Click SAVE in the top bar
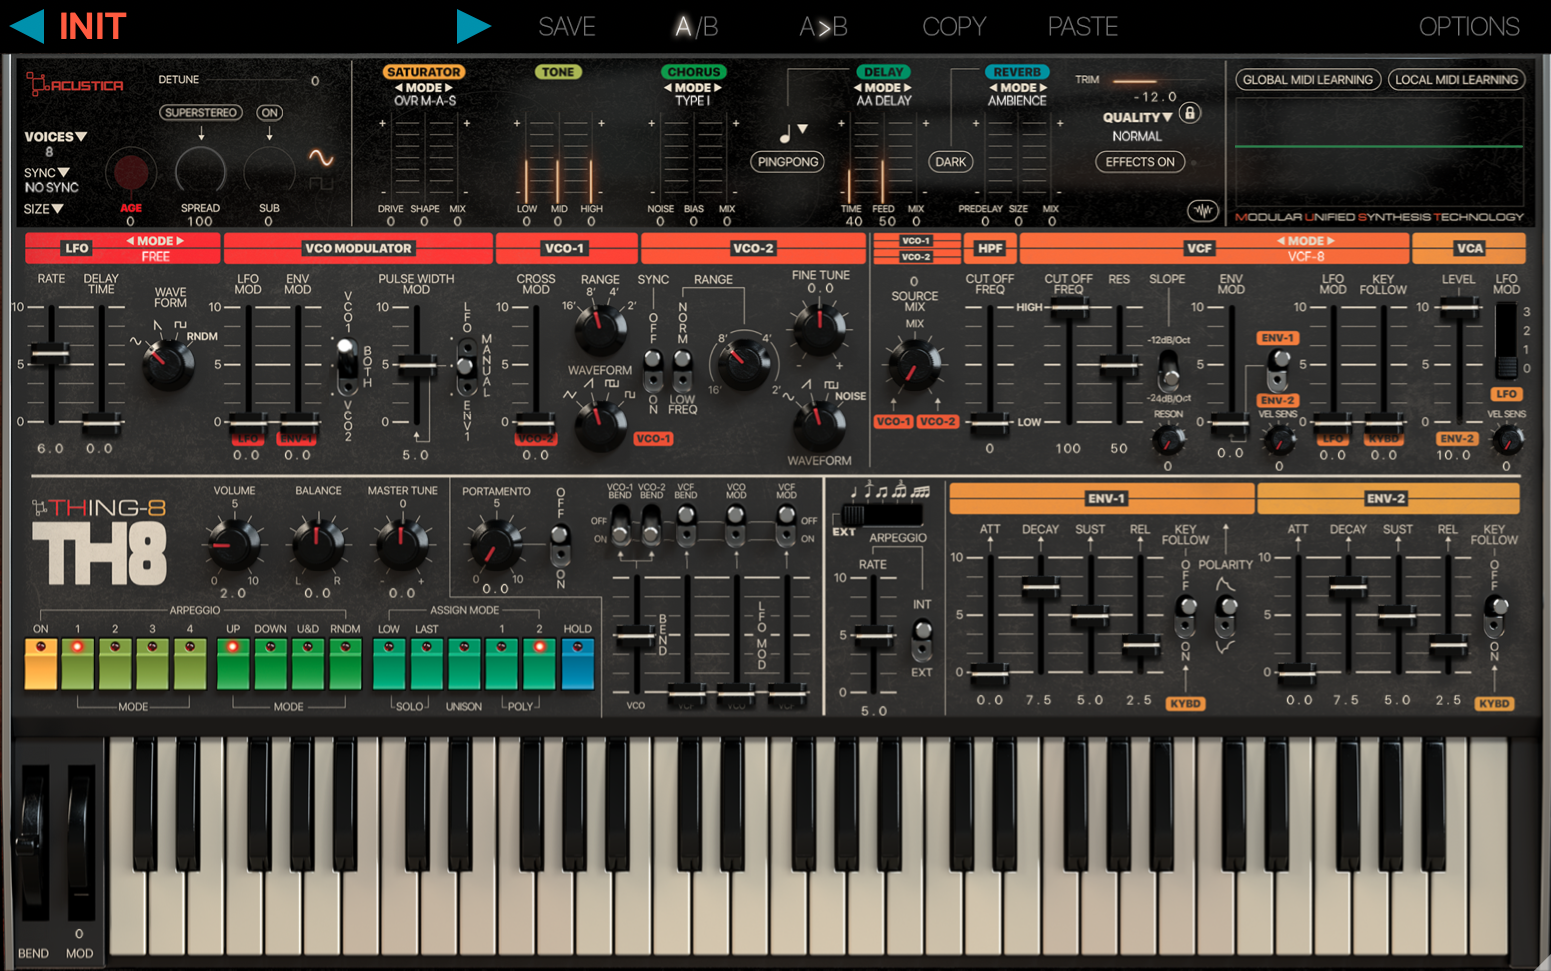 567,27
